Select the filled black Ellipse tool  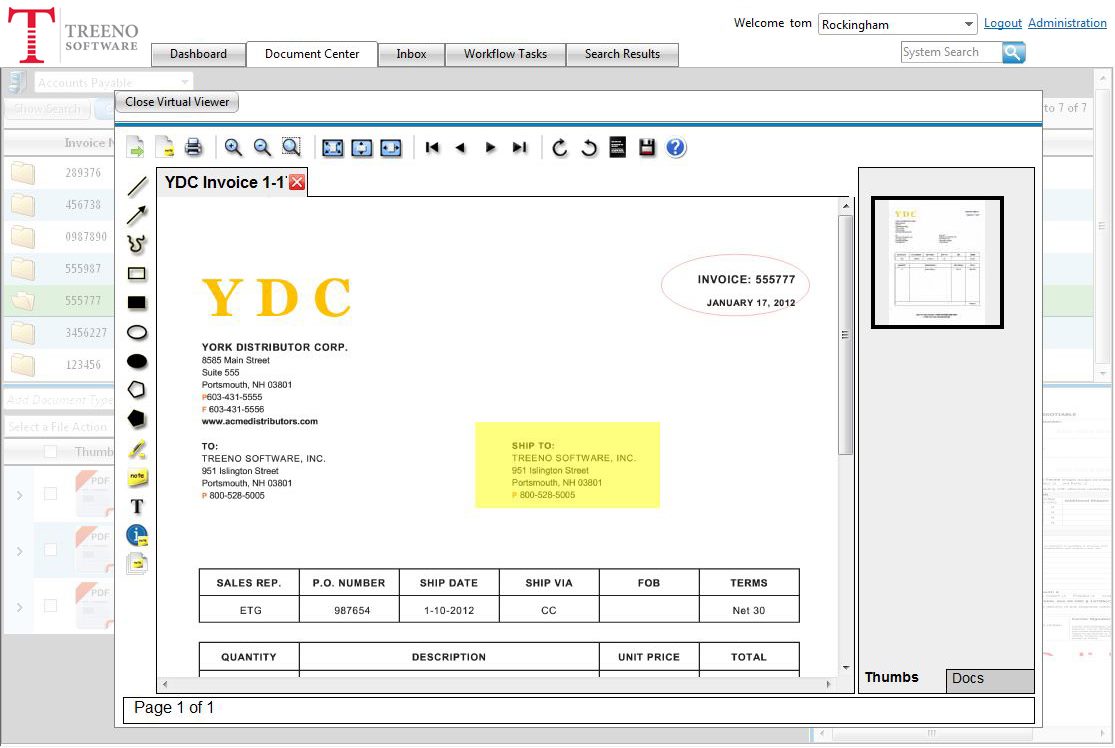[x=137, y=361]
